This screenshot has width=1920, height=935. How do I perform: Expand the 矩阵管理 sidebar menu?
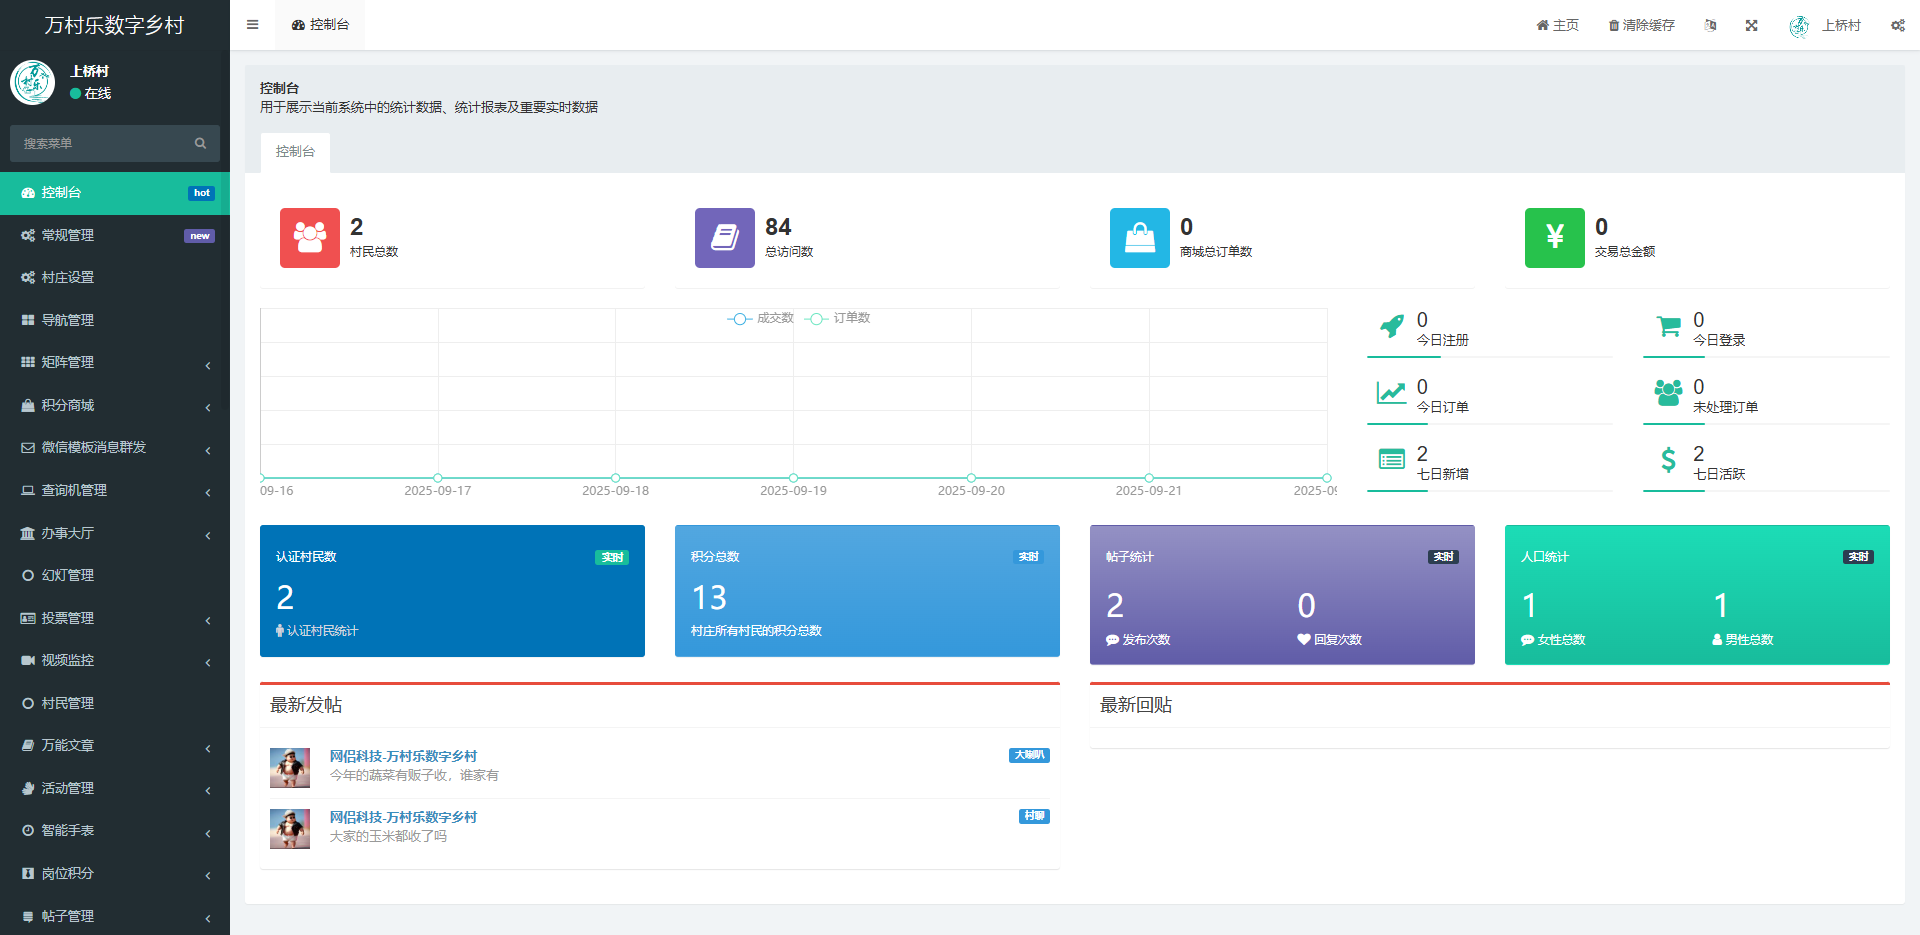(115, 363)
